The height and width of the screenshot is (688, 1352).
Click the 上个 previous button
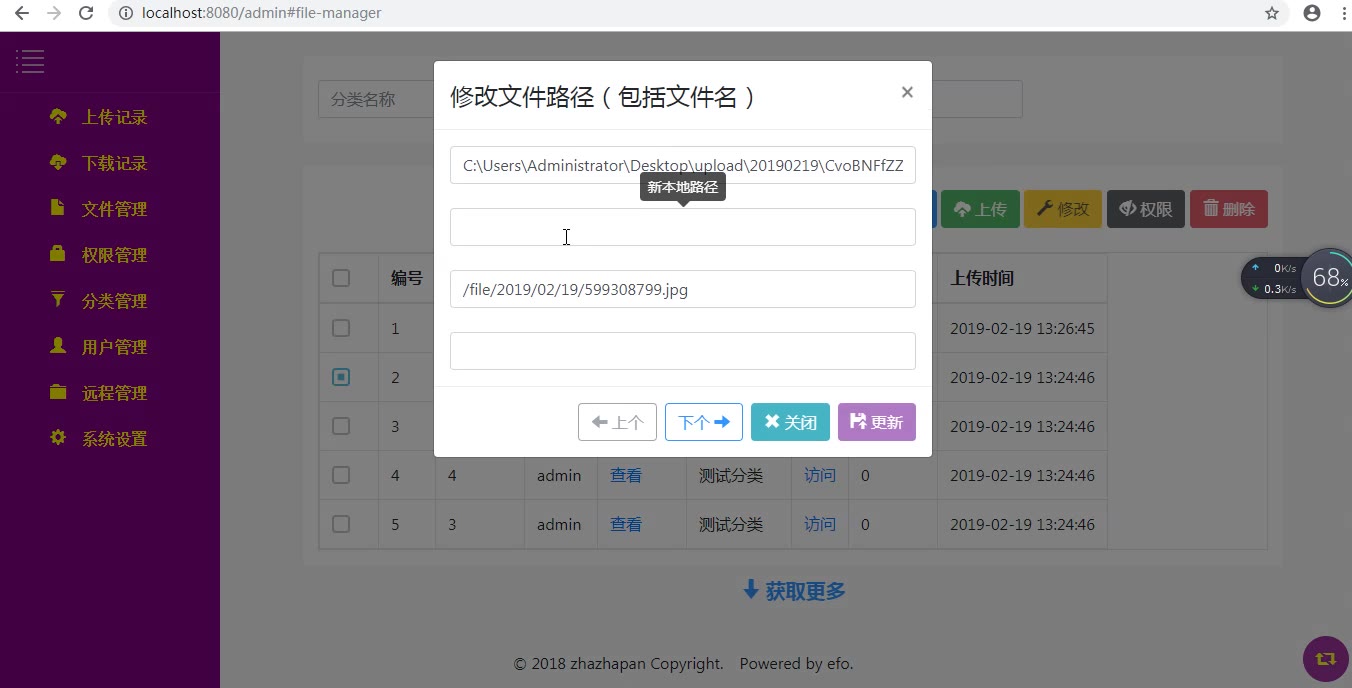(617, 422)
